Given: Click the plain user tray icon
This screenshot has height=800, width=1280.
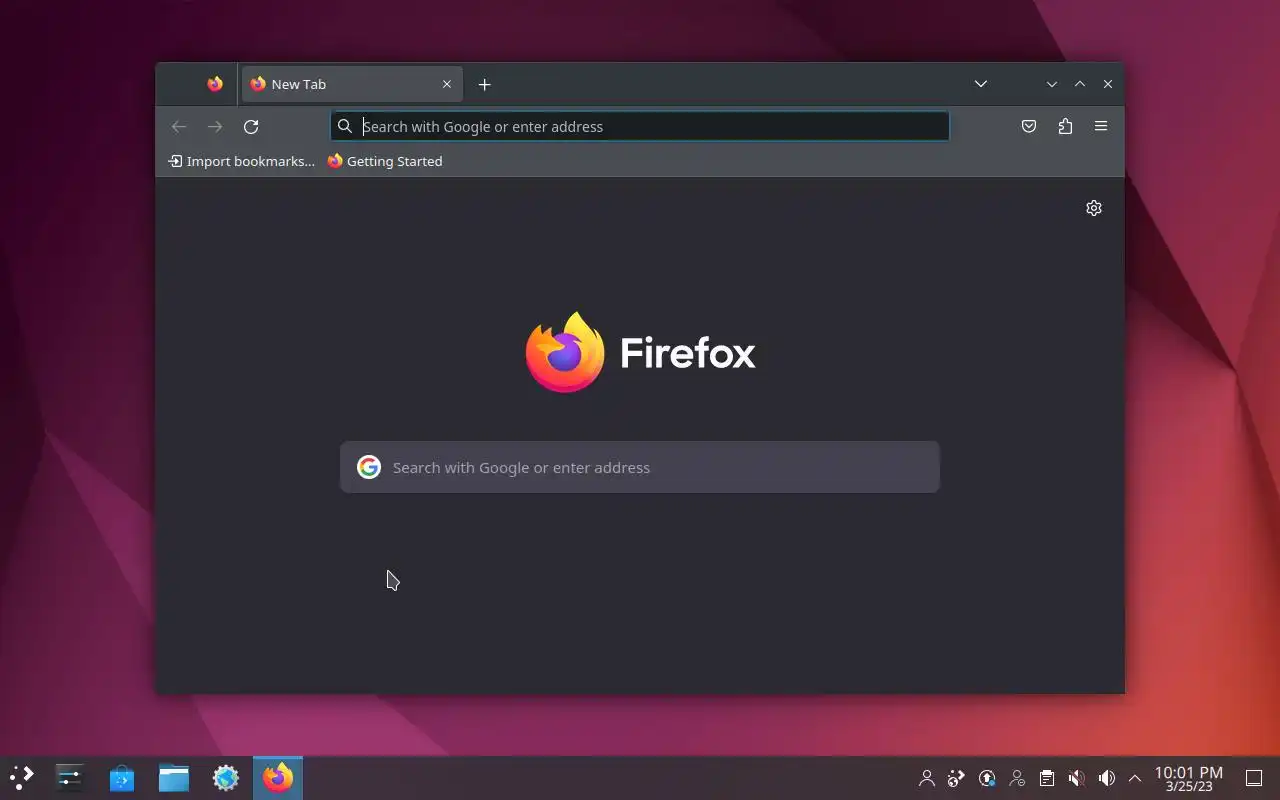Looking at the screenshot, I should click(927, 778).
